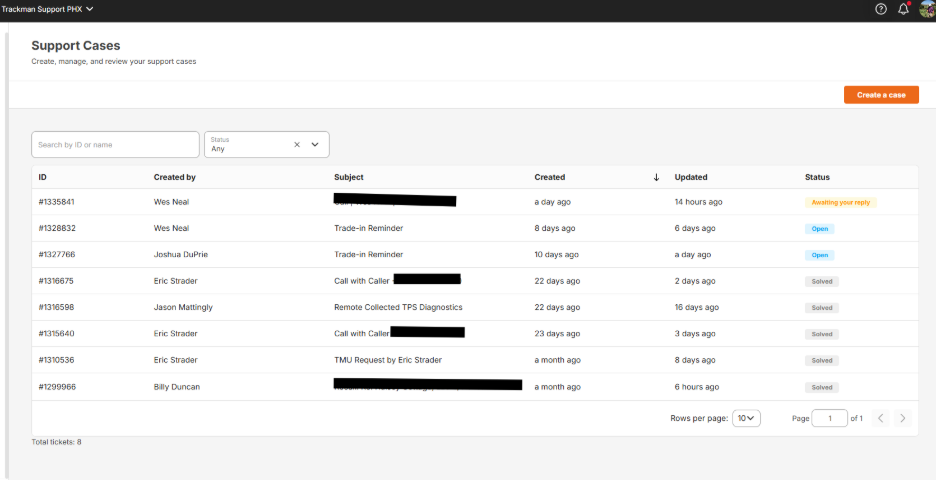This screenshot has height=480, width=936.
Task: Click Open status badge for case #1327766
Action: point(820,255)
